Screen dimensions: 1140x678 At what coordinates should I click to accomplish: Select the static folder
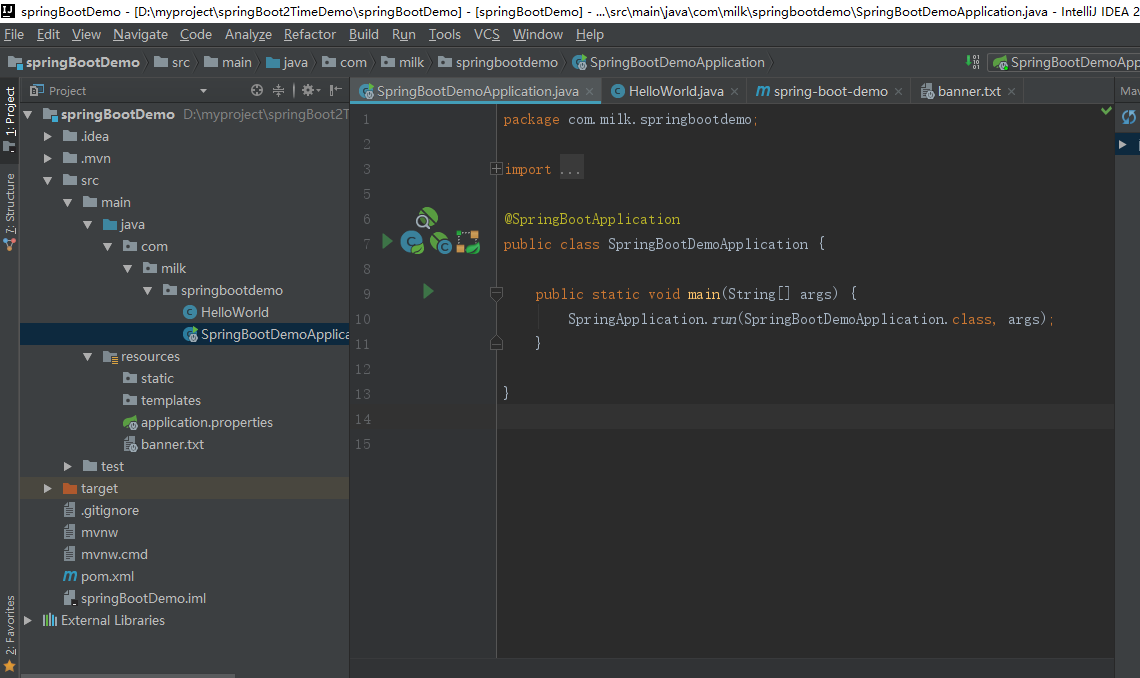pos(157,378)
